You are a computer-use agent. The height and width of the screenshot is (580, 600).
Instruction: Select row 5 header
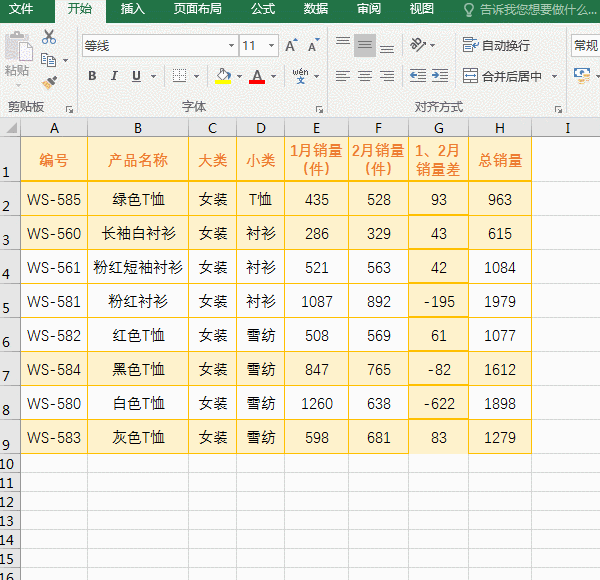coord(10,301)
